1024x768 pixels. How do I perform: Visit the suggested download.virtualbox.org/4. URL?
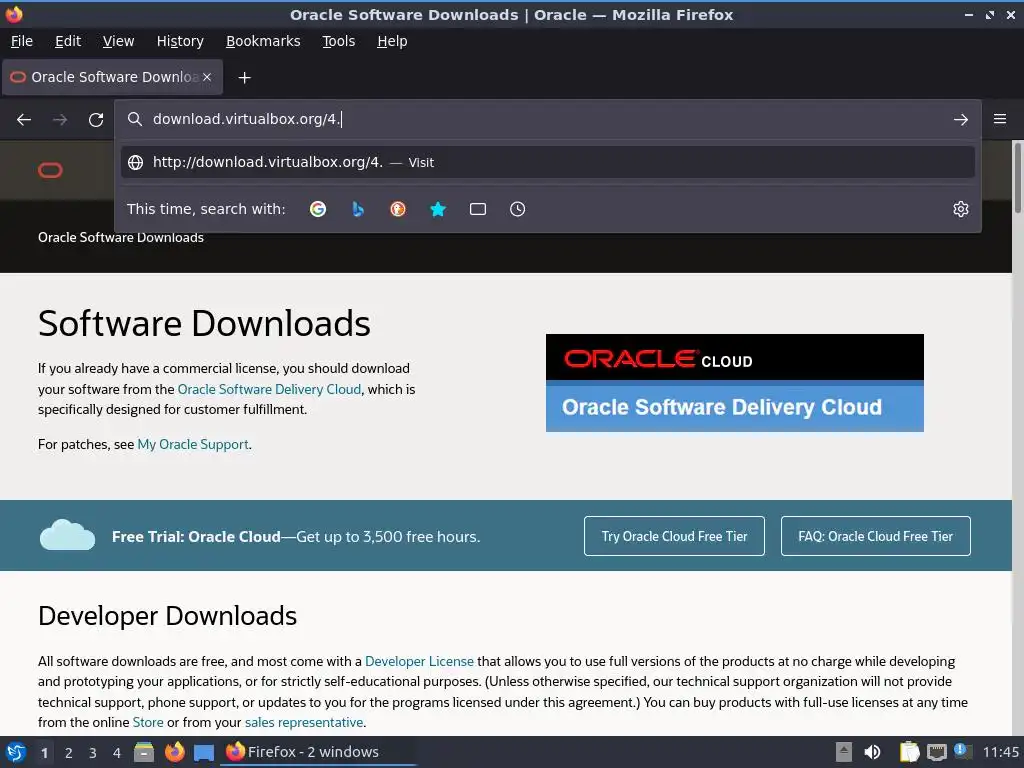coord(547,162)
